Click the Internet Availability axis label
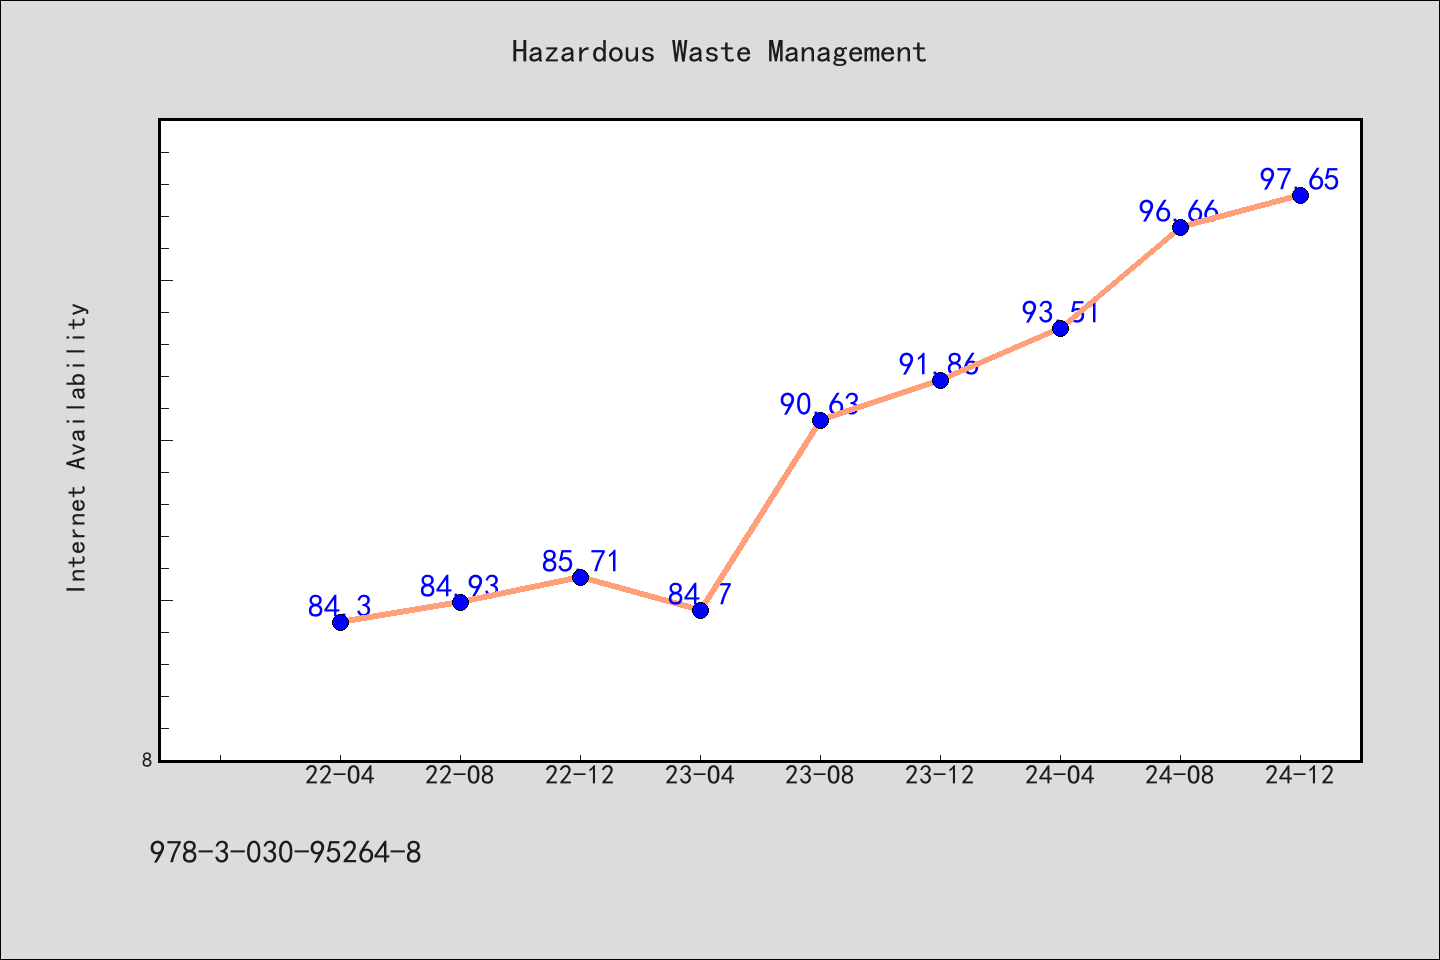The width and height of the screenshot is (1440, 960). (x=77, y=447)
